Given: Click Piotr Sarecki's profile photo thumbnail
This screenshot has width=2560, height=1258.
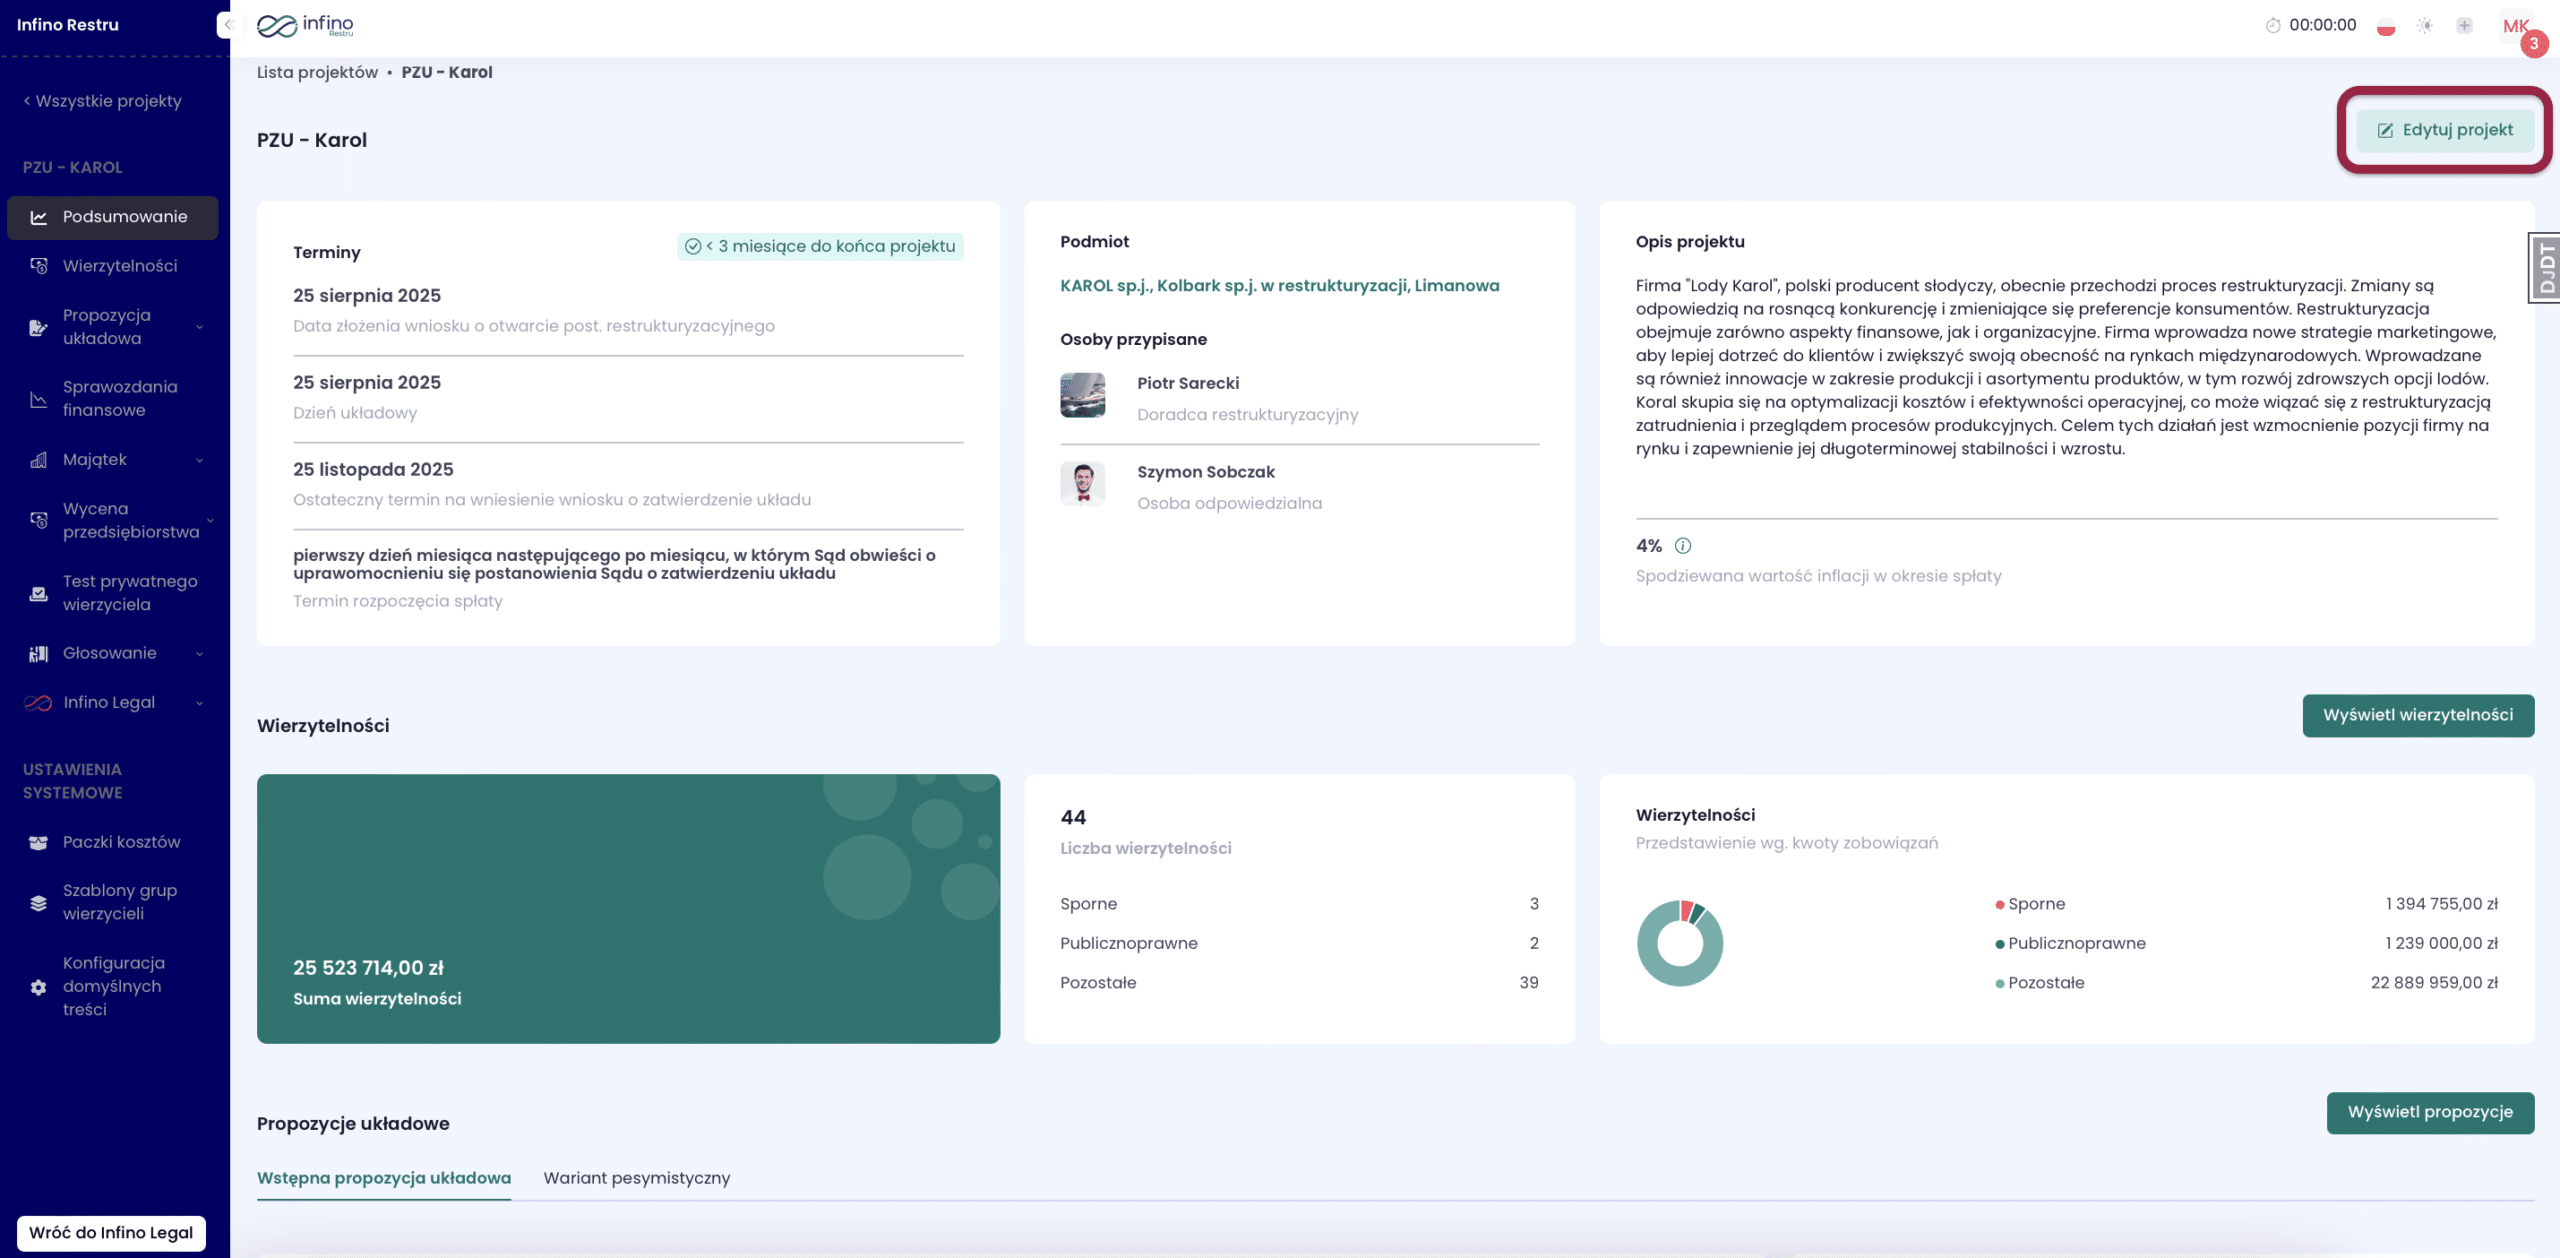Looking at the screenshot, I should click(x=1082, y=395).
